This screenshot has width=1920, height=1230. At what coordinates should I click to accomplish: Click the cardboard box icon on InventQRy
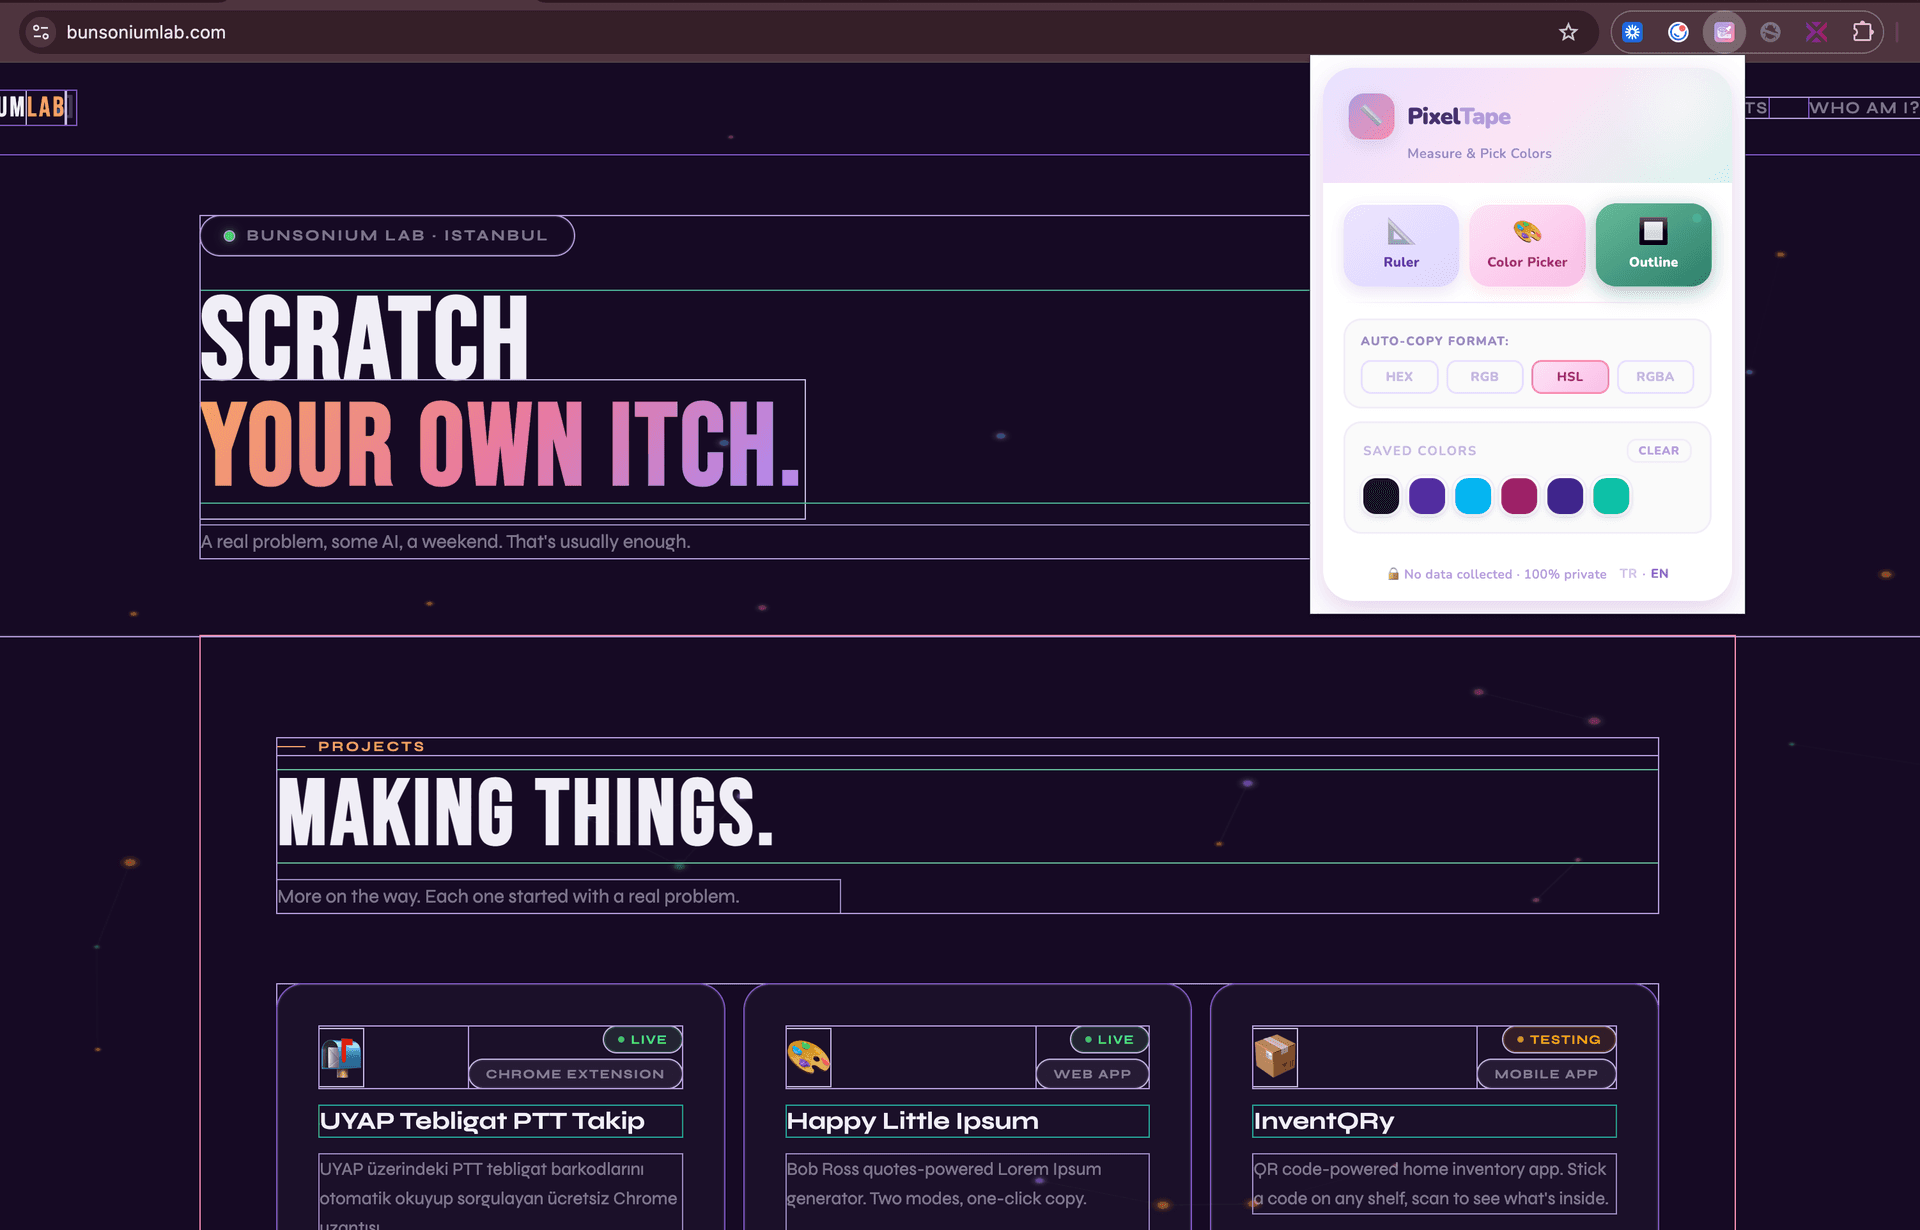coord(1275,1057)
